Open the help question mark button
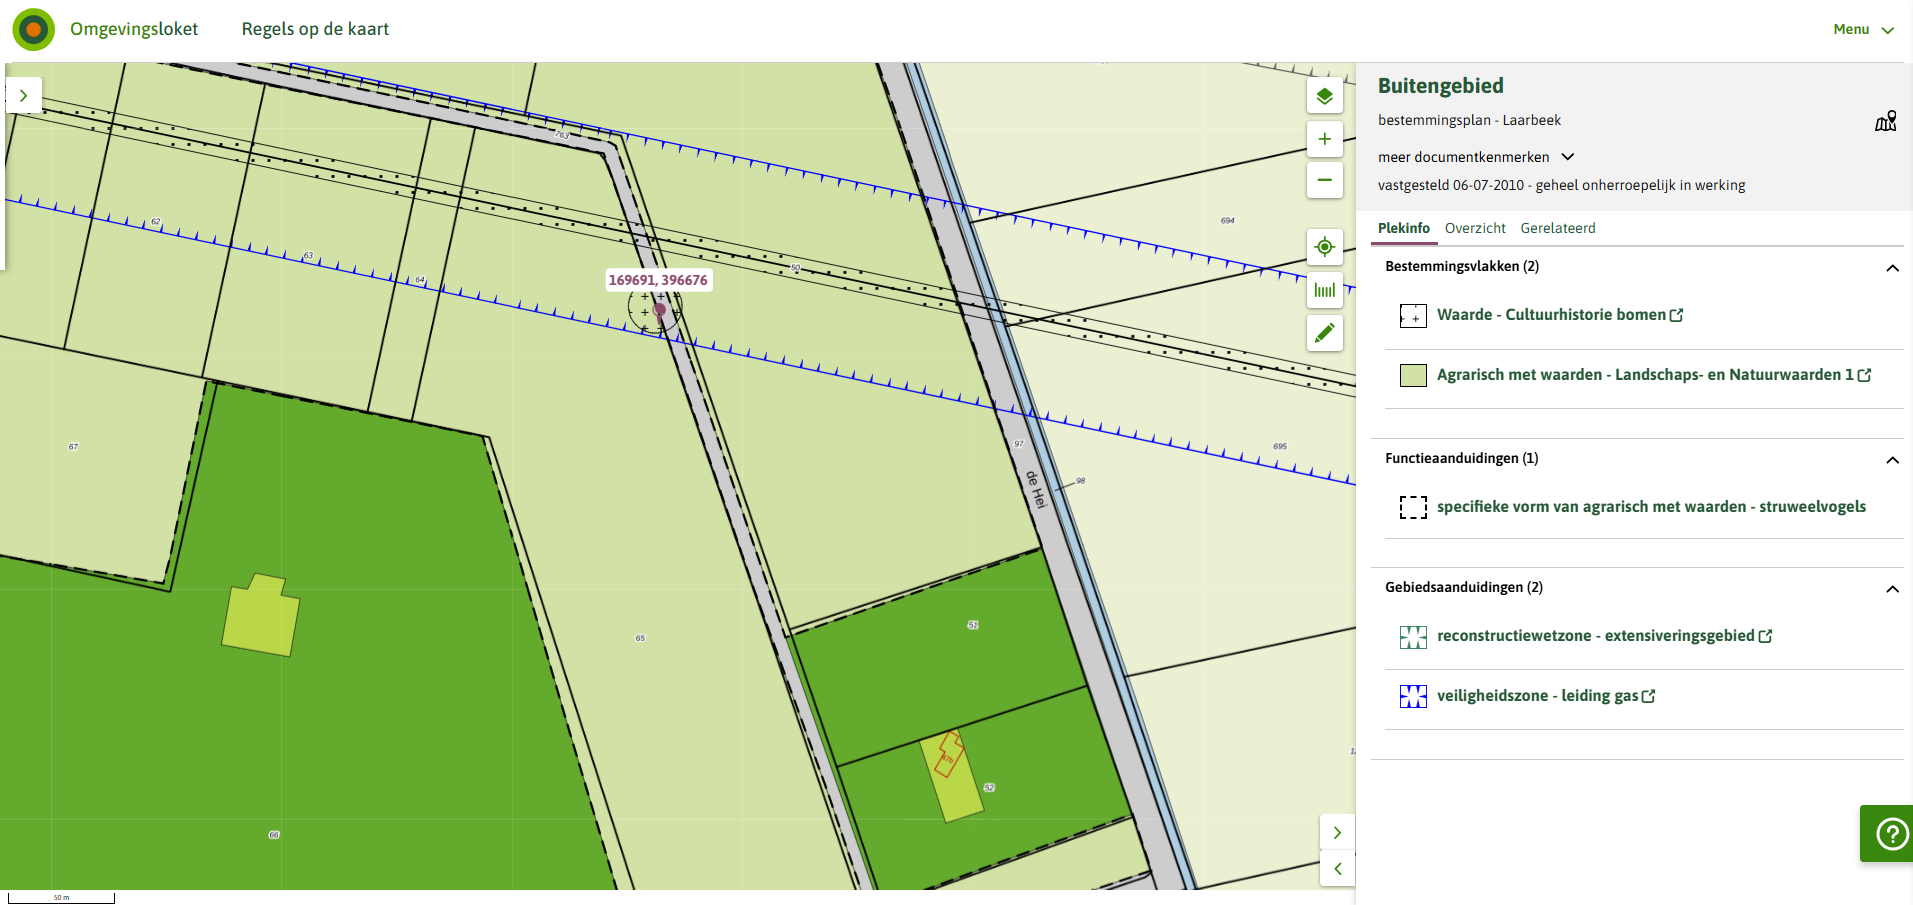Screen dimensions: 1913x905 click(x=1891, y=833)
